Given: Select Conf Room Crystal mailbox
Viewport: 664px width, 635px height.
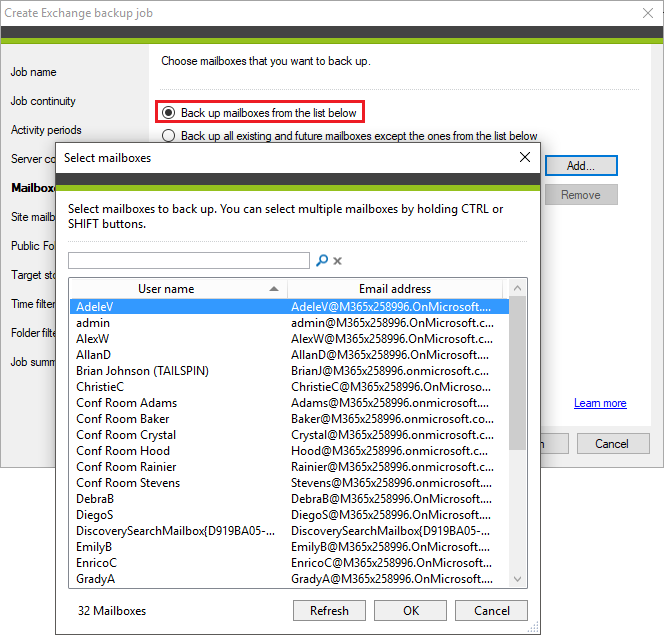Looking at the screenshot, I should point(289,435).
